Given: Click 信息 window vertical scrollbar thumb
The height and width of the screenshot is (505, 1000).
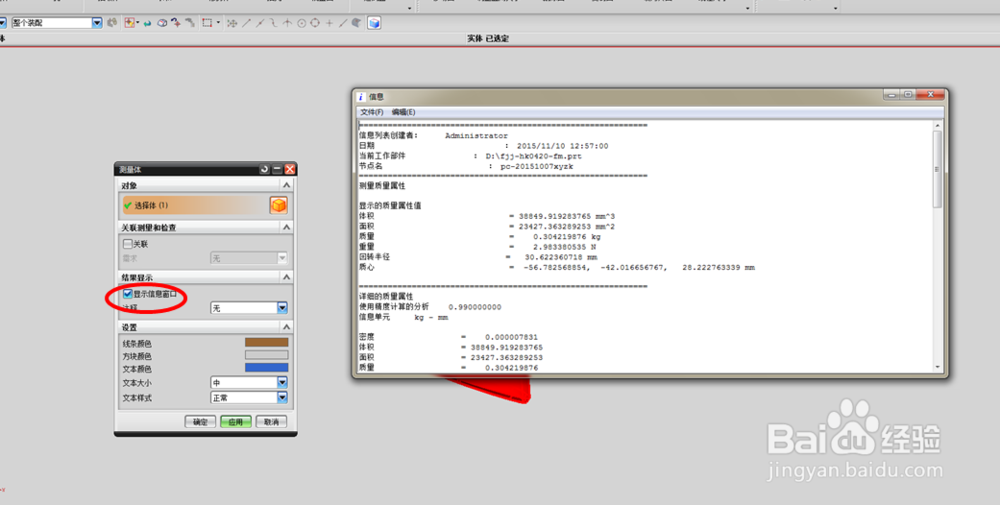Looking at the screenshot, I should 937,169.
